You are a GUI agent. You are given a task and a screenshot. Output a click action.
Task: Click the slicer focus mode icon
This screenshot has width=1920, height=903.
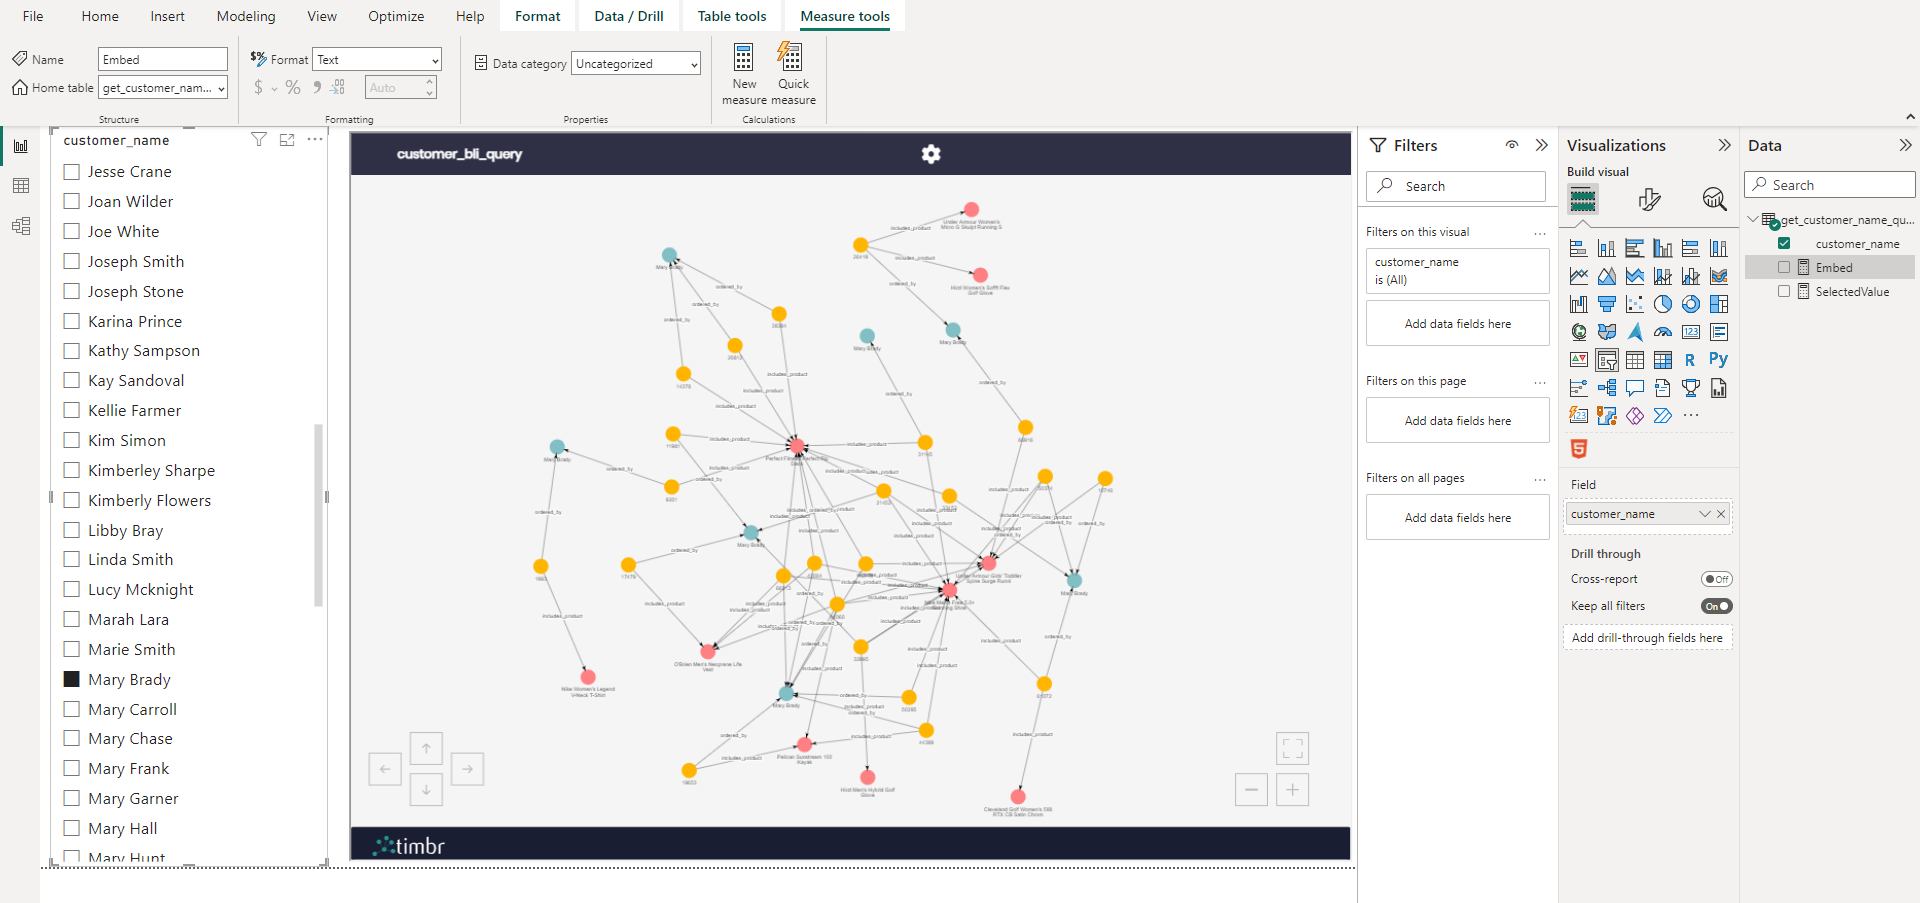point(287,140)
